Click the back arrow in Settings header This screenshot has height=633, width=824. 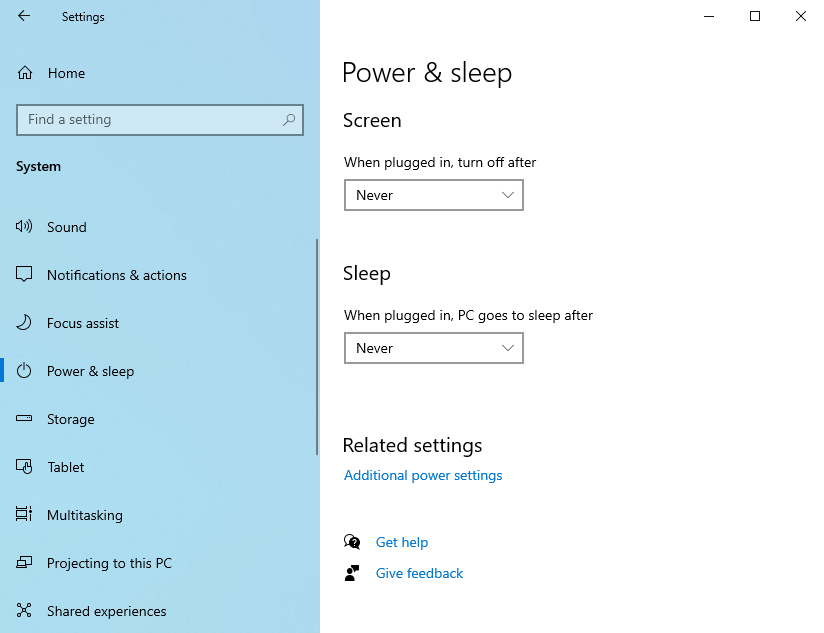[24, 16]
